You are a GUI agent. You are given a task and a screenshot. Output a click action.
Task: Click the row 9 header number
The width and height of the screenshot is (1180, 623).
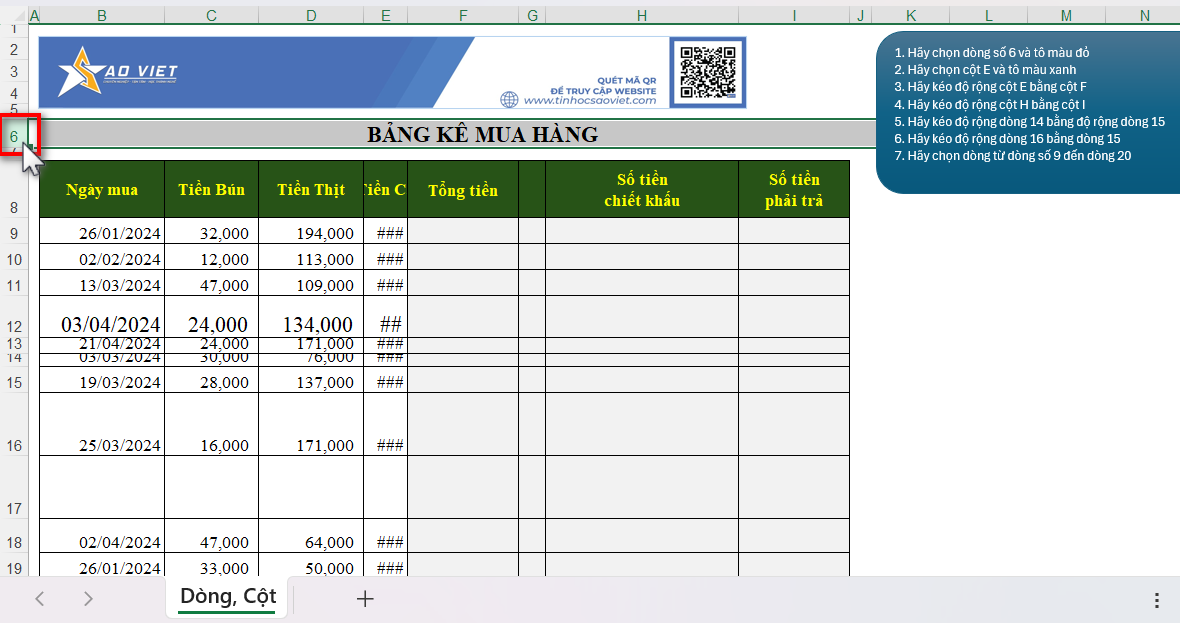tap(14, 233)
